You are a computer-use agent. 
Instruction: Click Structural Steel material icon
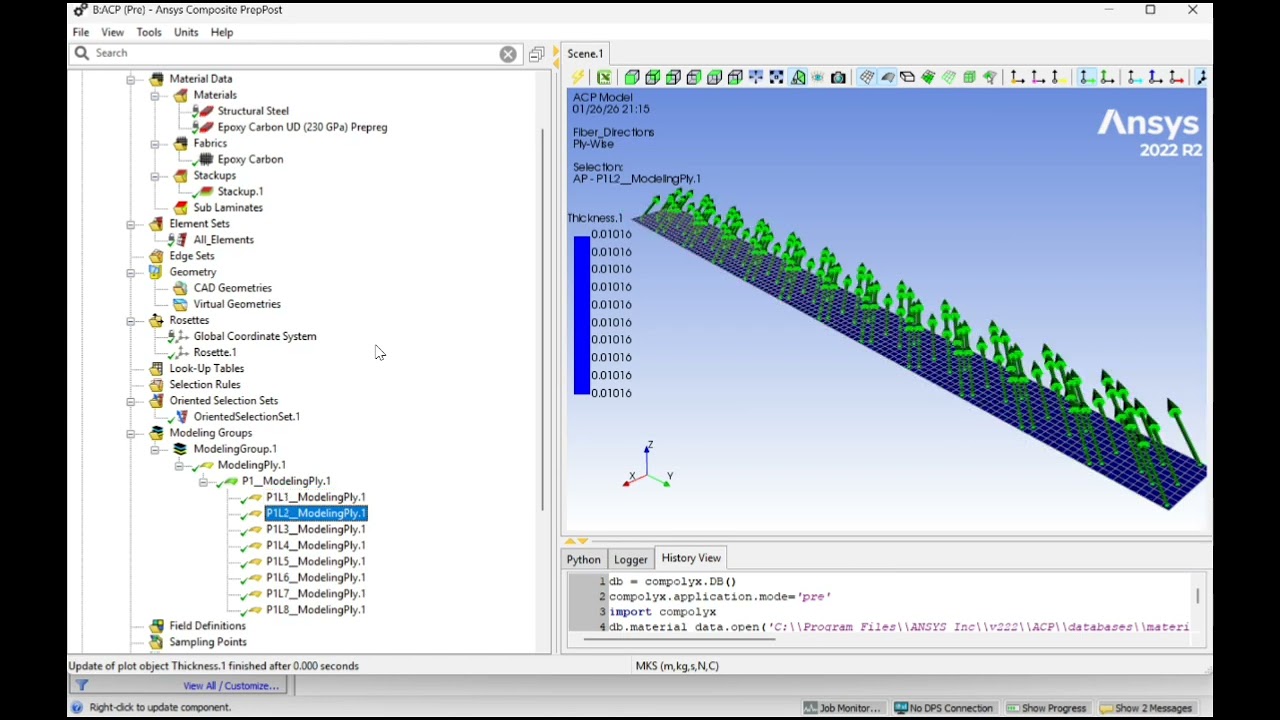204,111
